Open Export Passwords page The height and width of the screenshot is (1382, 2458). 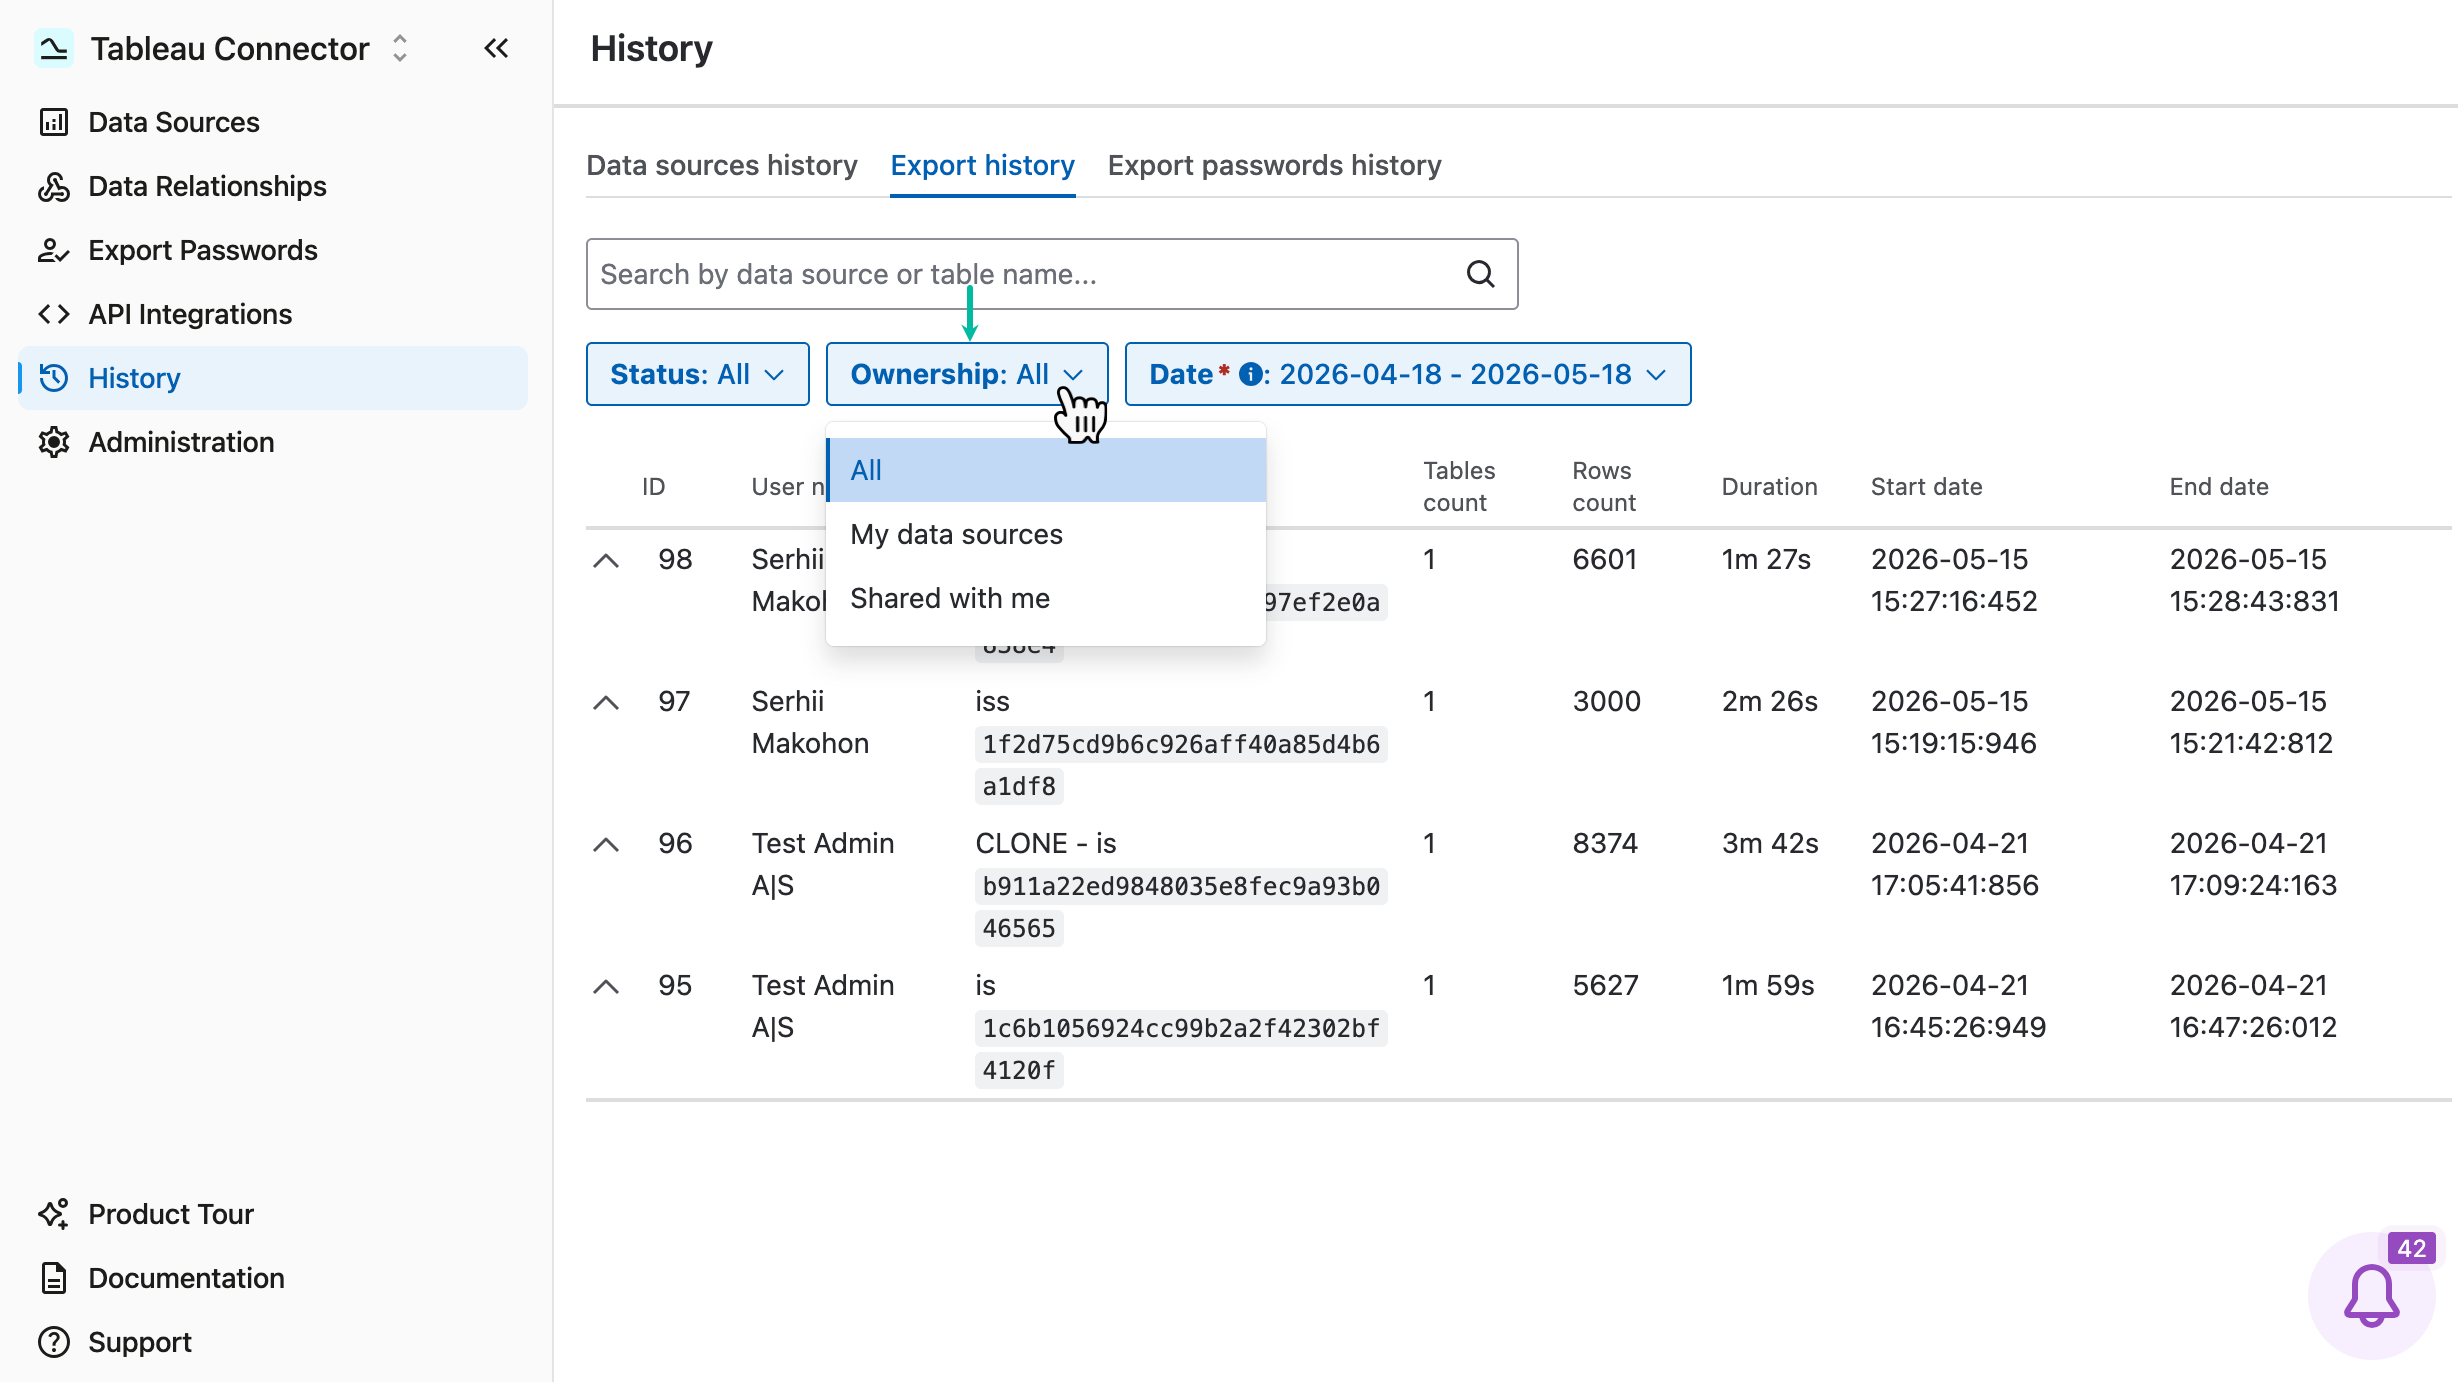[272, 250]
